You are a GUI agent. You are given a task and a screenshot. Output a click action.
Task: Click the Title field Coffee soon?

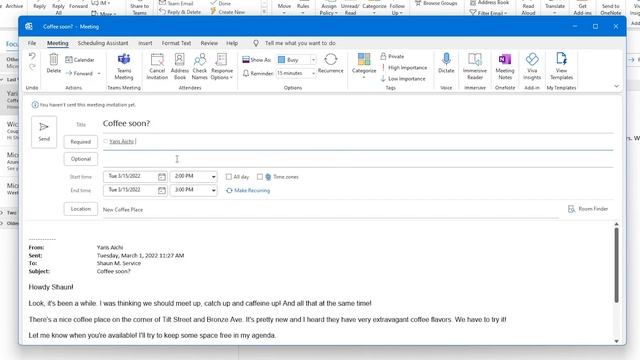[x=358, y=123]
